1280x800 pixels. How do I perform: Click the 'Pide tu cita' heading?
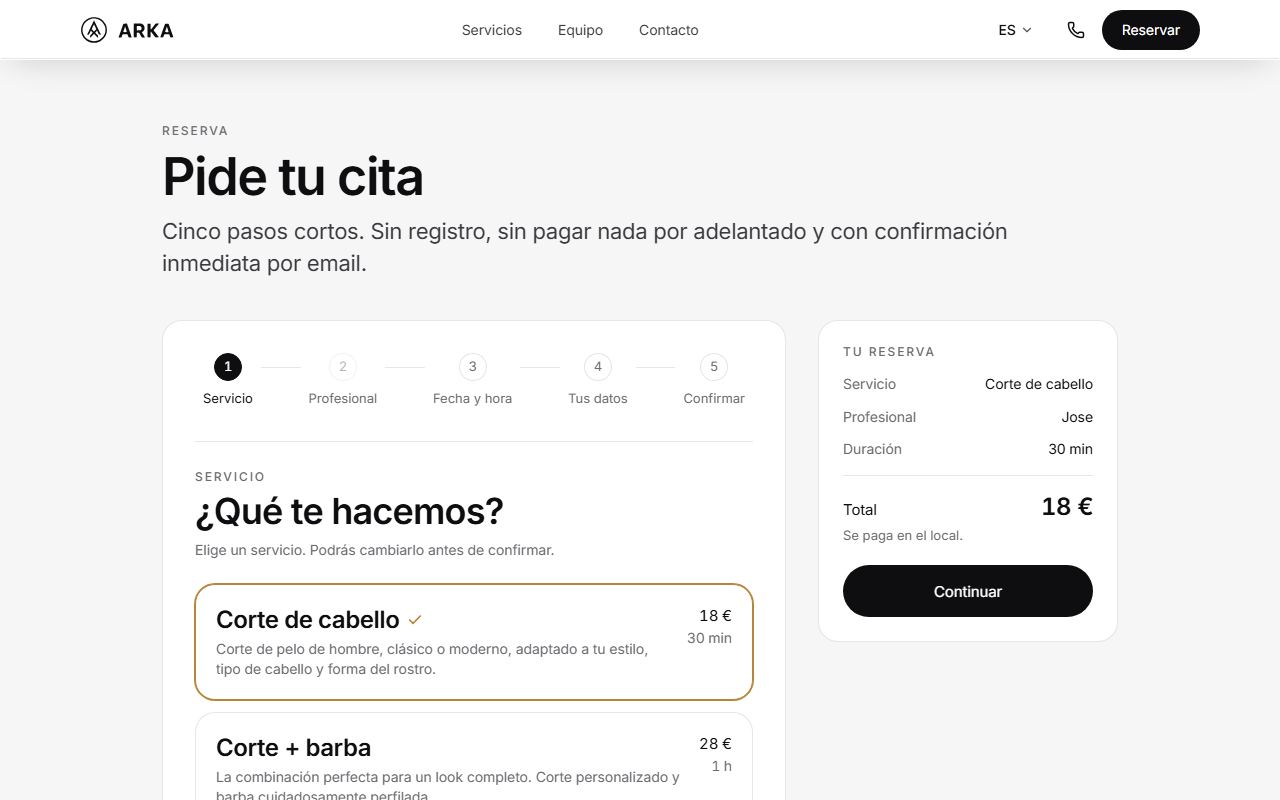(x=293, y=177)
